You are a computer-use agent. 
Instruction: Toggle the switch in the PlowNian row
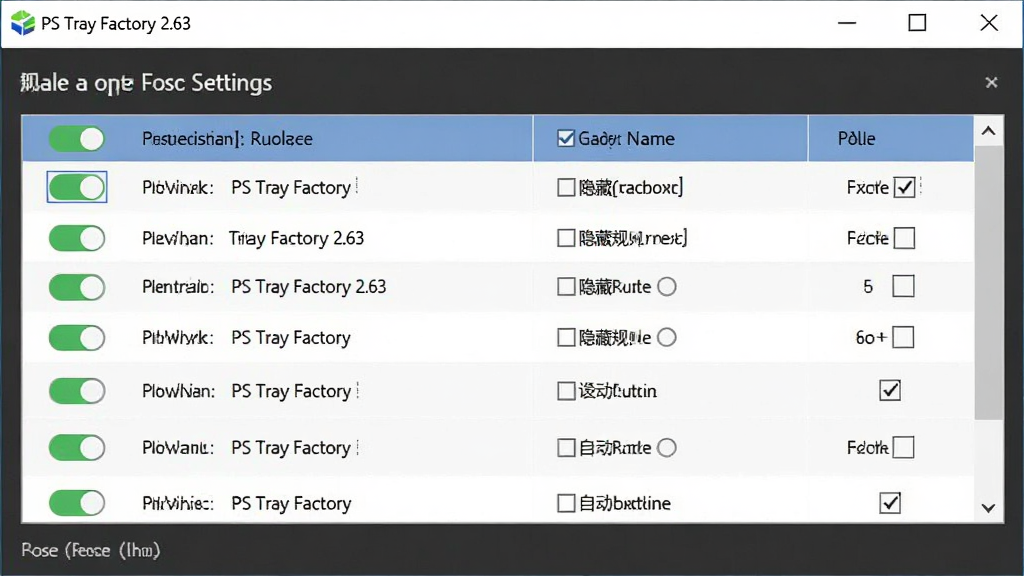pos(76,391)
